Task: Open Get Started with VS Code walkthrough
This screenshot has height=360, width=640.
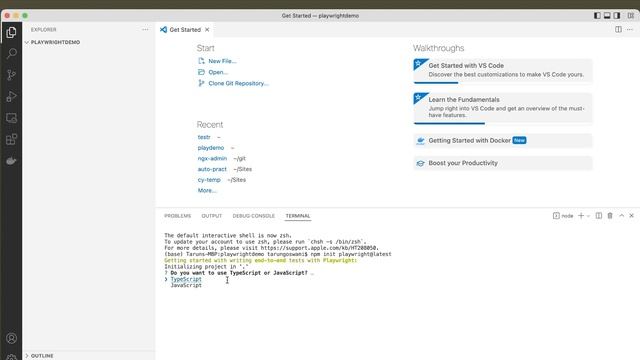Action: 502,70
